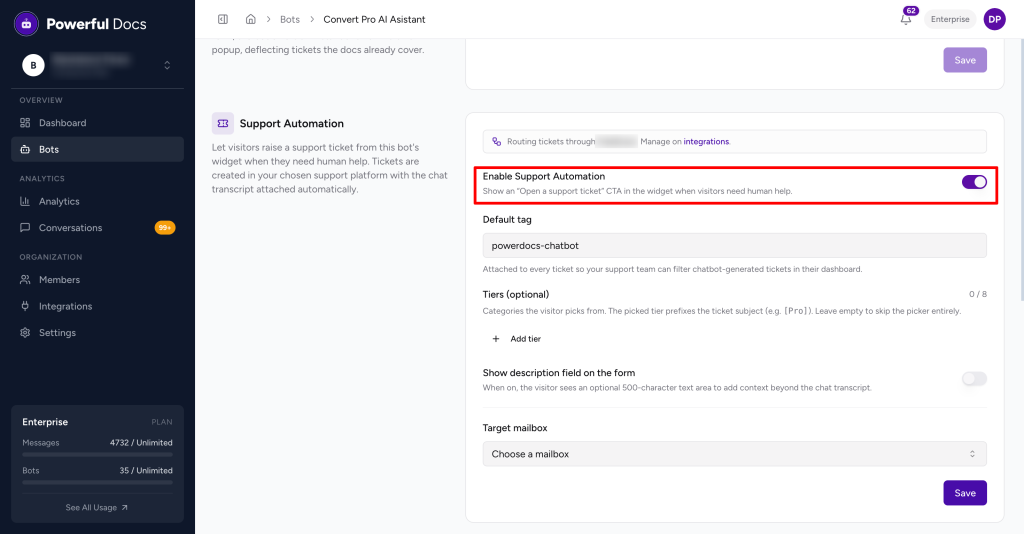Click the Tiers (optional) label

515,294
